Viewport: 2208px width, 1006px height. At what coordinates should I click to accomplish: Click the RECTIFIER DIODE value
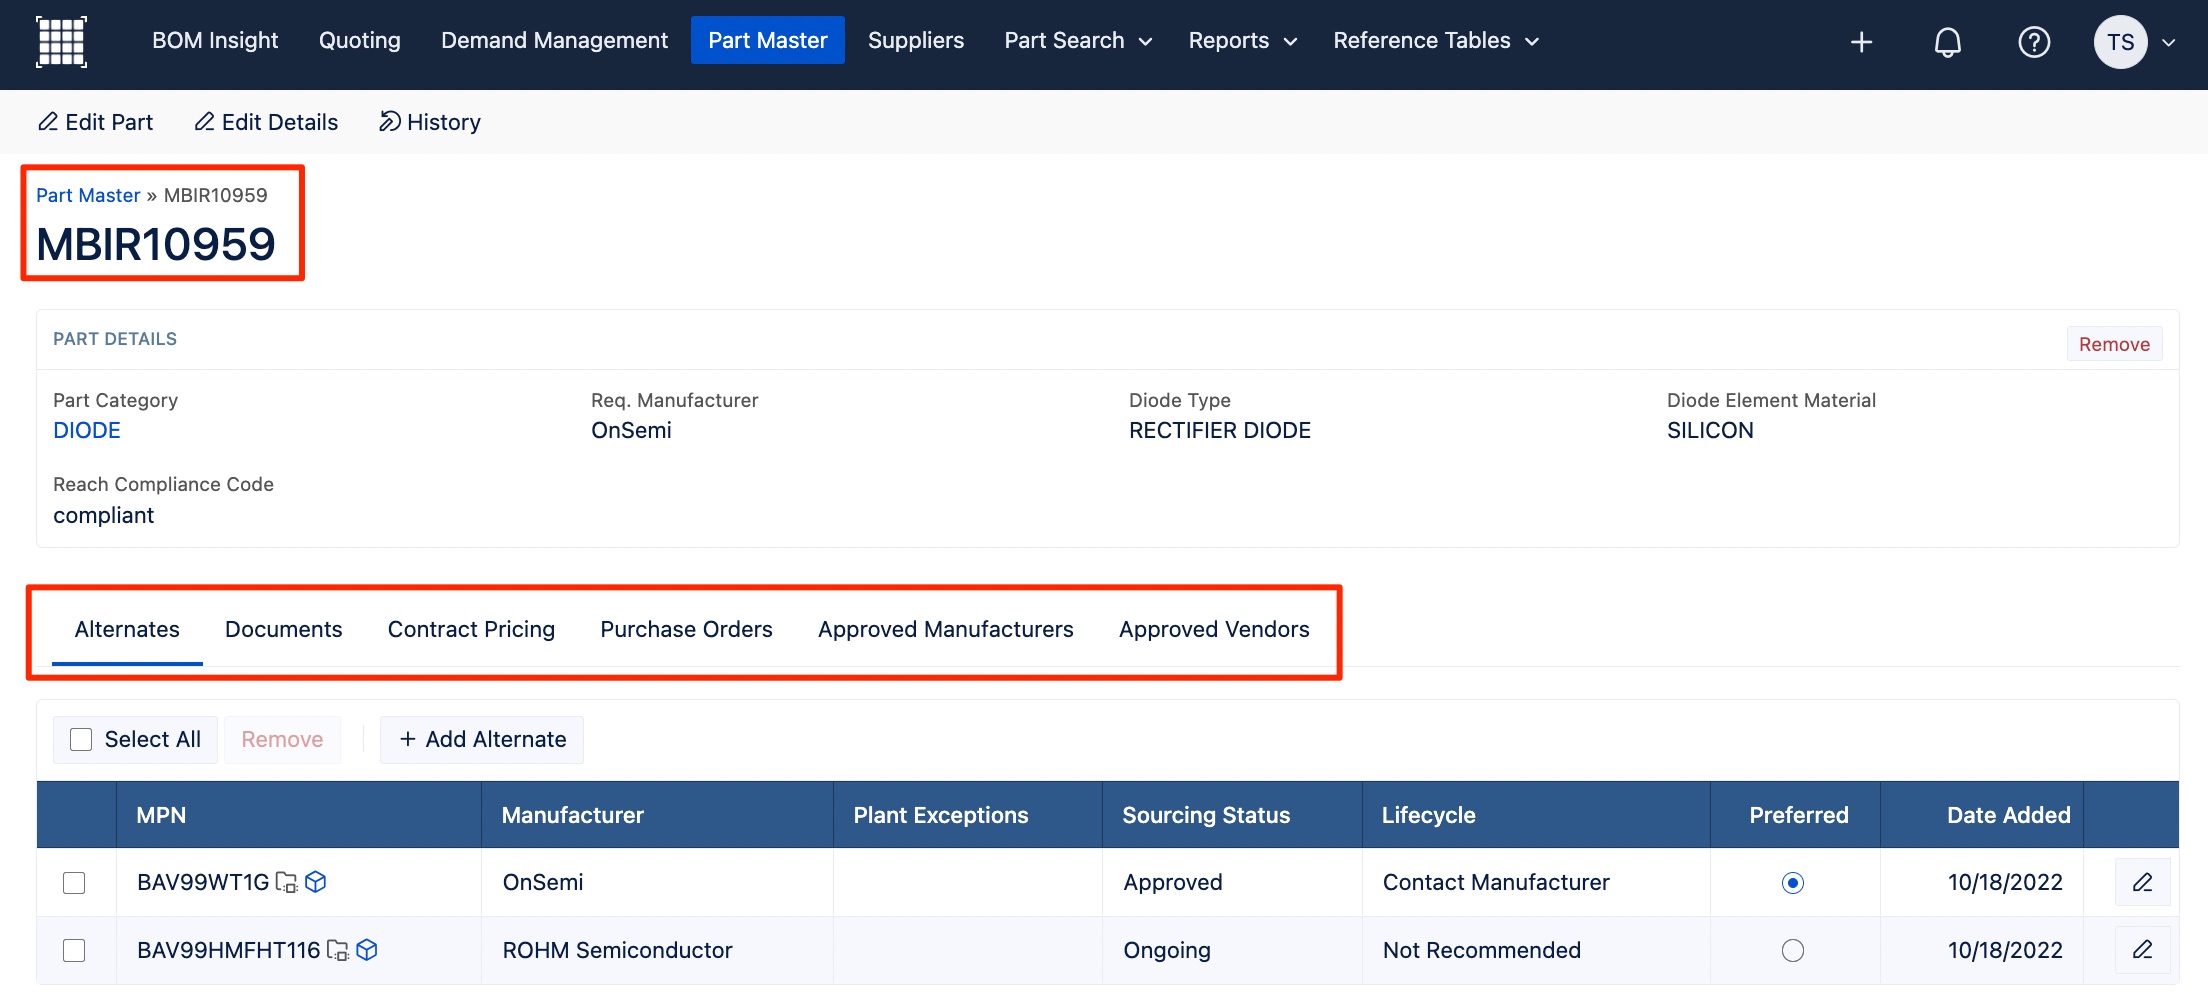tap(1220, 430)
